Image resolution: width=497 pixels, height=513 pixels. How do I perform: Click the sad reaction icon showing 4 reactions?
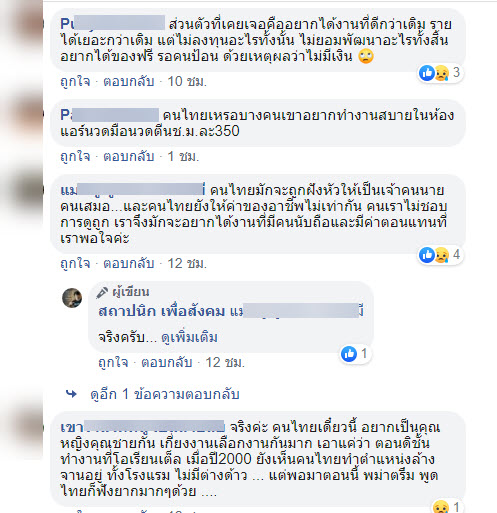(x=442, y=255)
